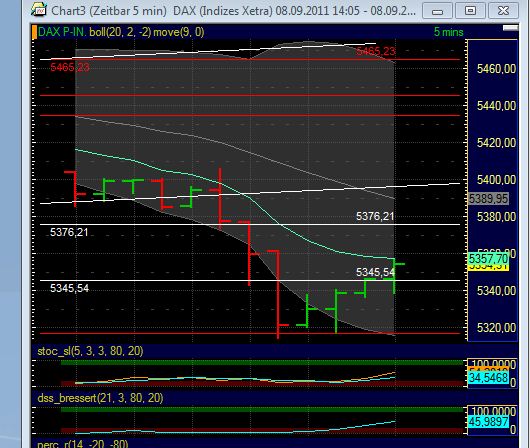Click the left 5465,23 red level label
The image size is (530, 448).
pos(70,67)
